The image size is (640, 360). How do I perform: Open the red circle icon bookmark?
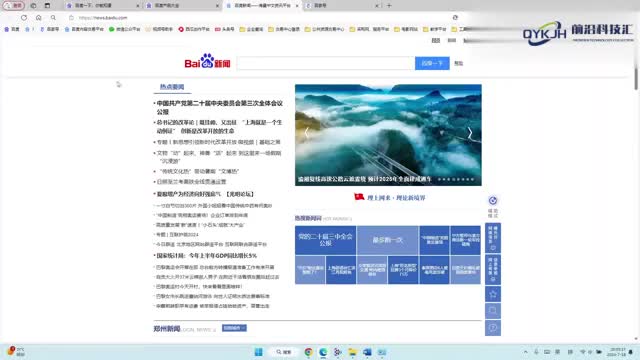(x=194, y=29)
